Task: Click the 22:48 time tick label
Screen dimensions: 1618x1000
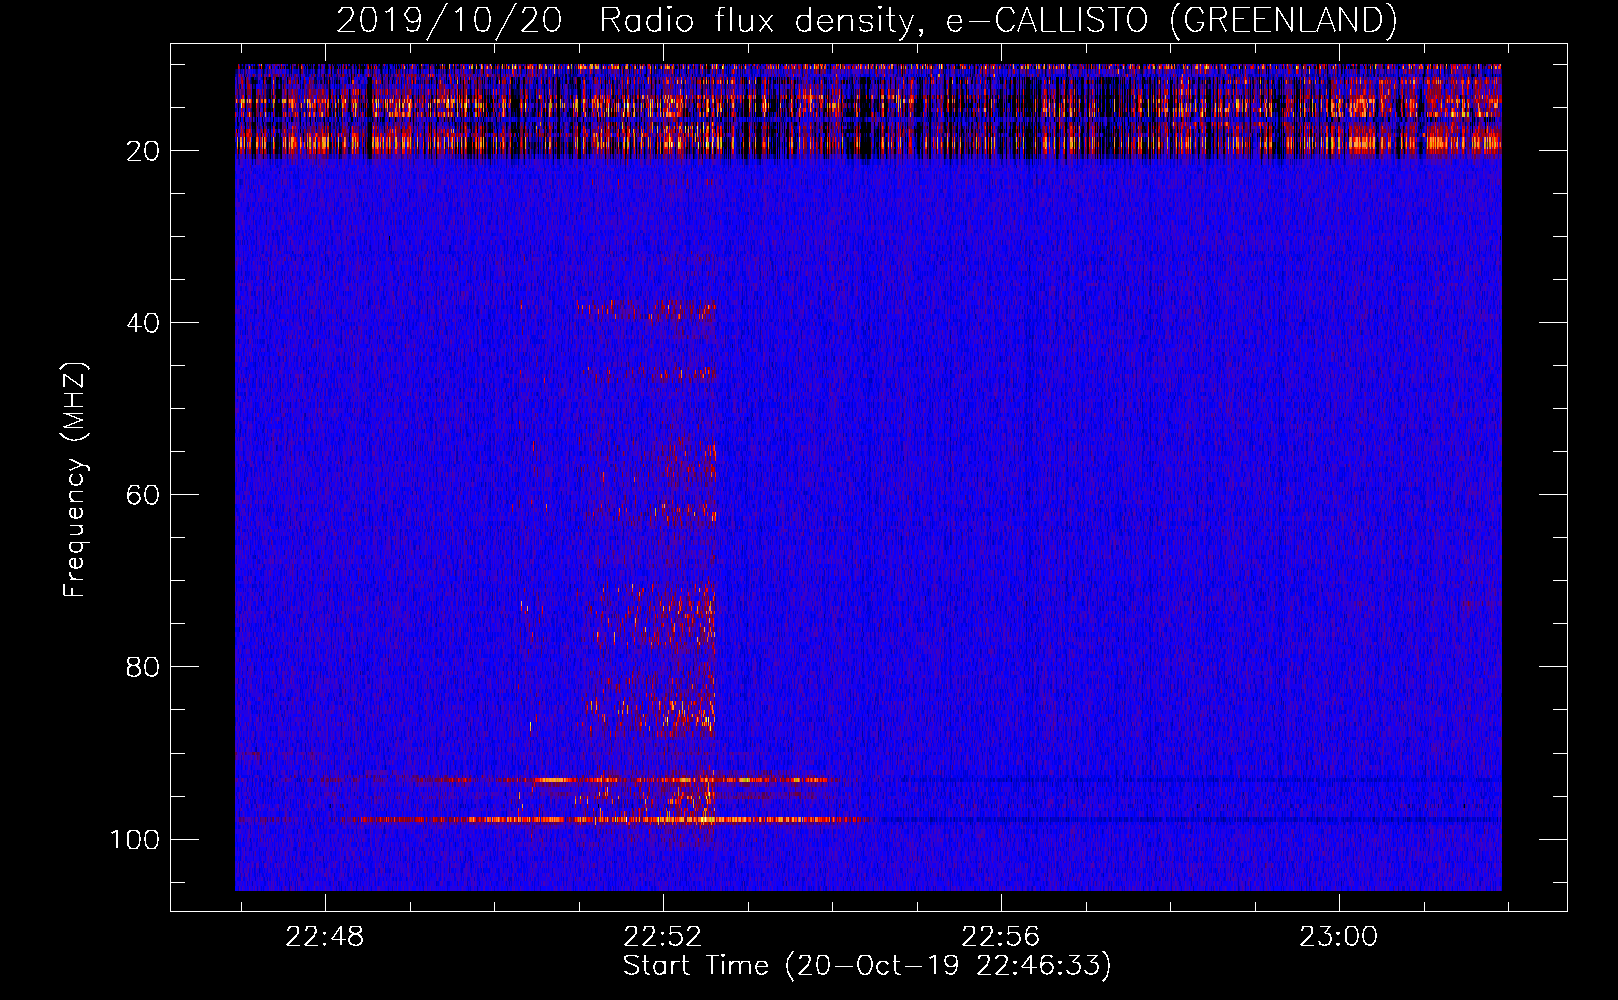Action: click(x=325, y=937)
